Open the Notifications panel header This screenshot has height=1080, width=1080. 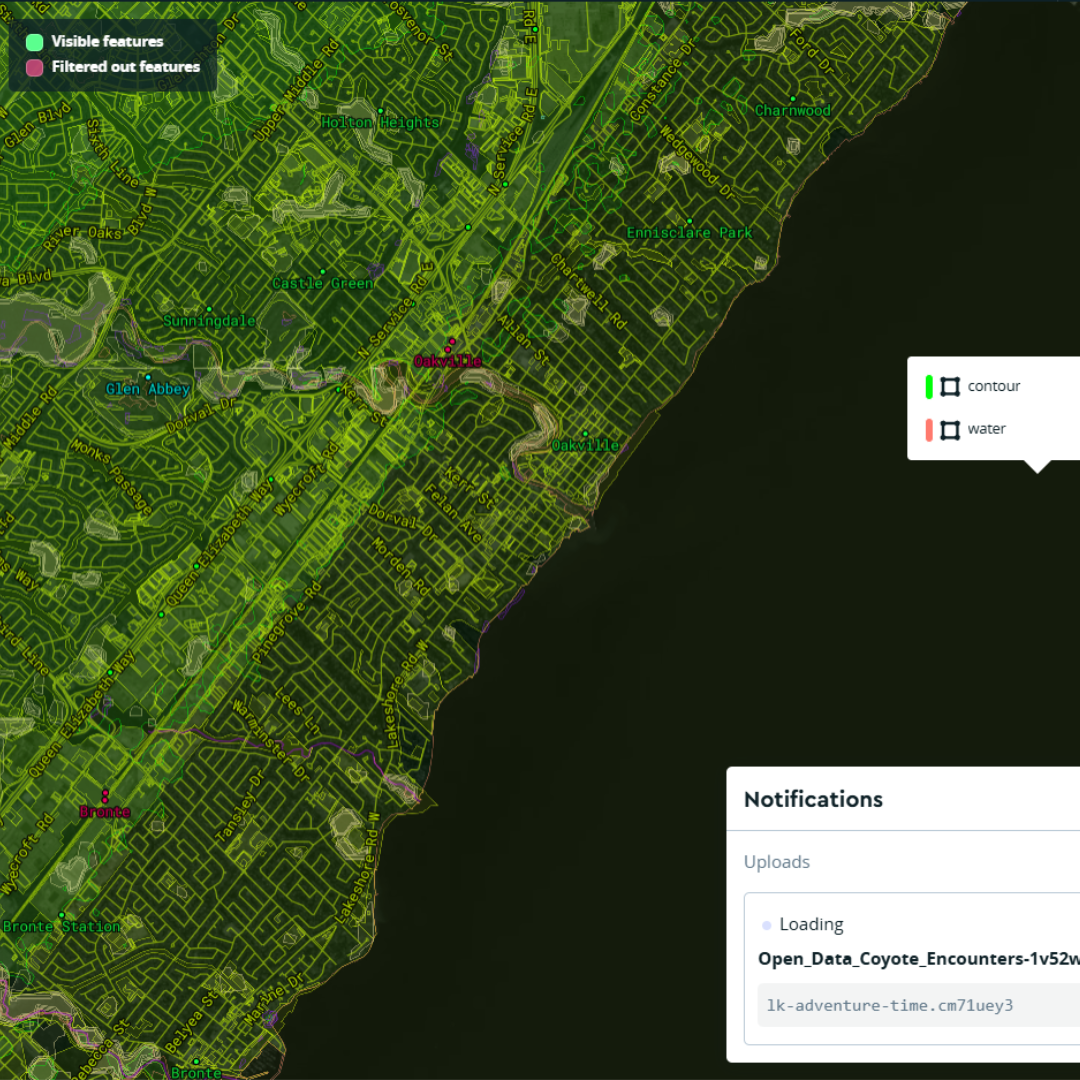coord(813,799)
